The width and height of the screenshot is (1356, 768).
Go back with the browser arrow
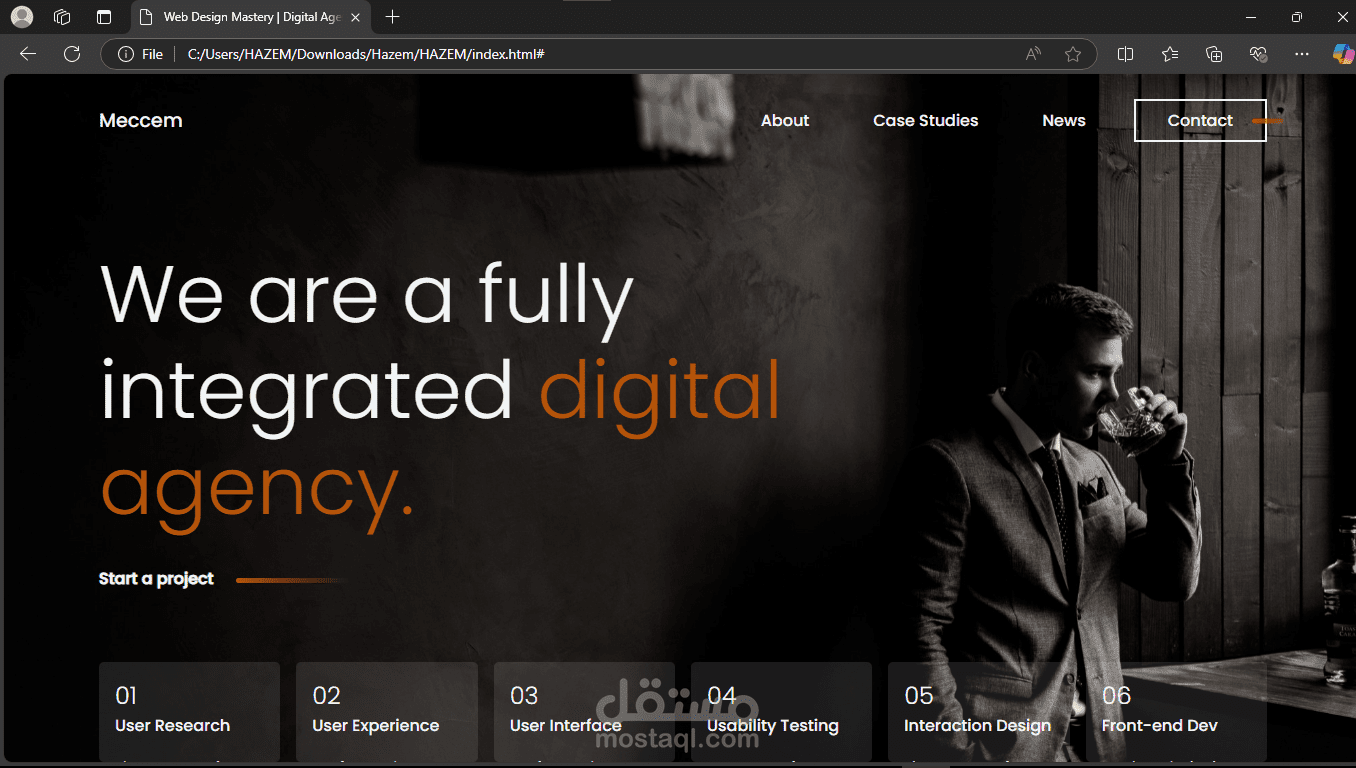tap(28, 54)
